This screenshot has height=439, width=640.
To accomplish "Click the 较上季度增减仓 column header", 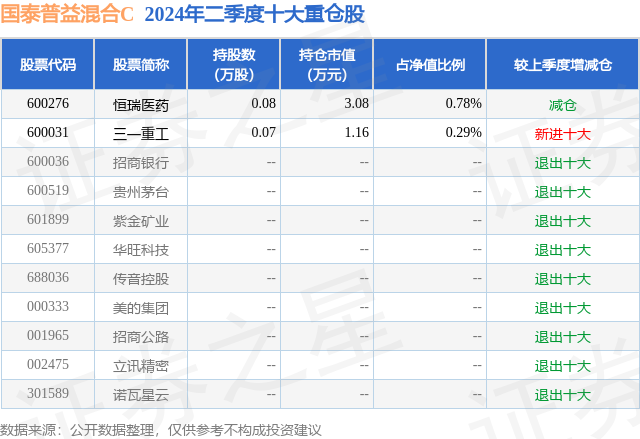I will coord(563,64).
